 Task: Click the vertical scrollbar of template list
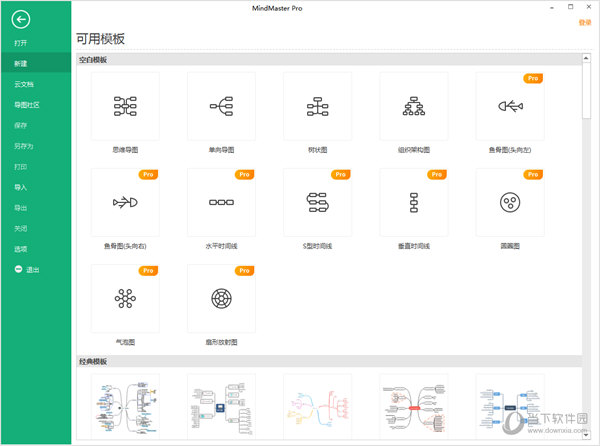[586, 90]
